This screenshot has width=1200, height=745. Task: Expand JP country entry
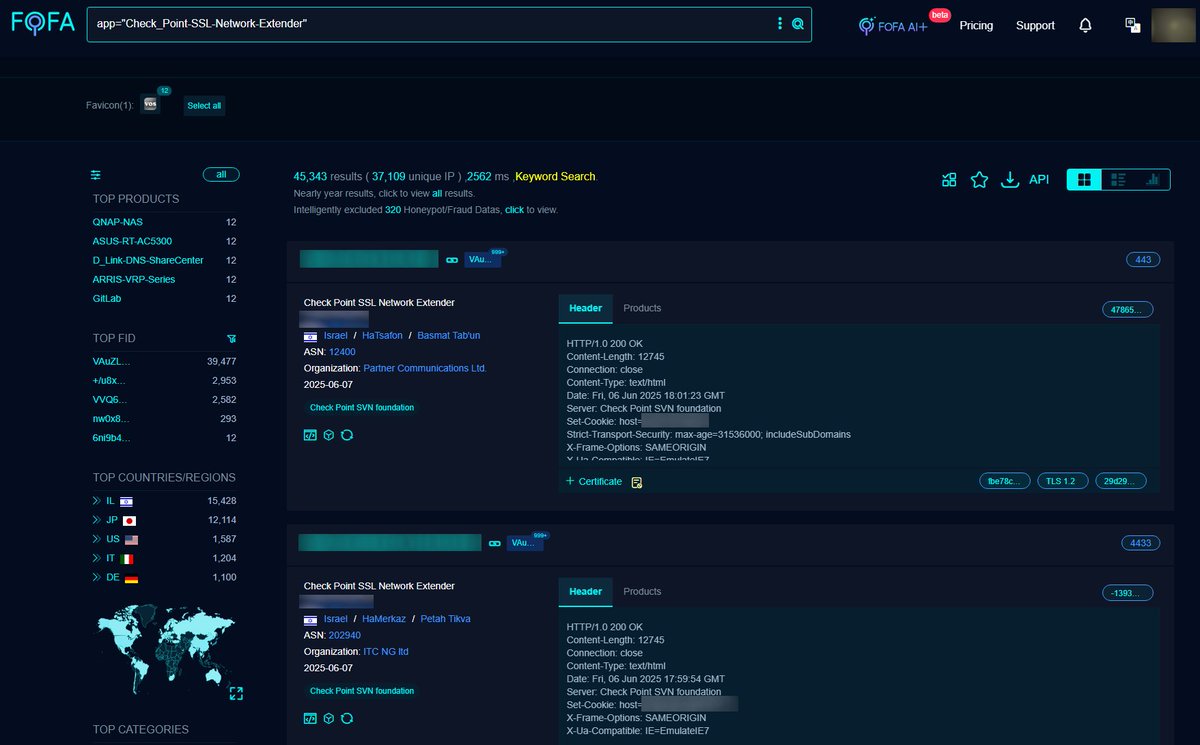[x=97, y=520]
